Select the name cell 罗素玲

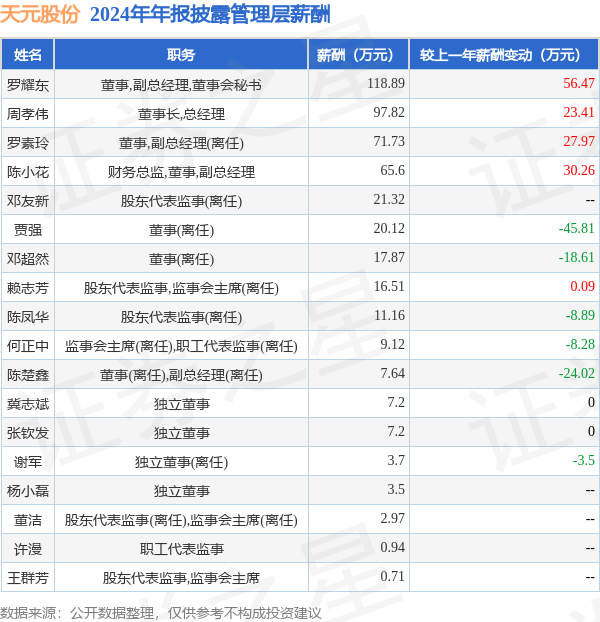[x=28, y=143]
